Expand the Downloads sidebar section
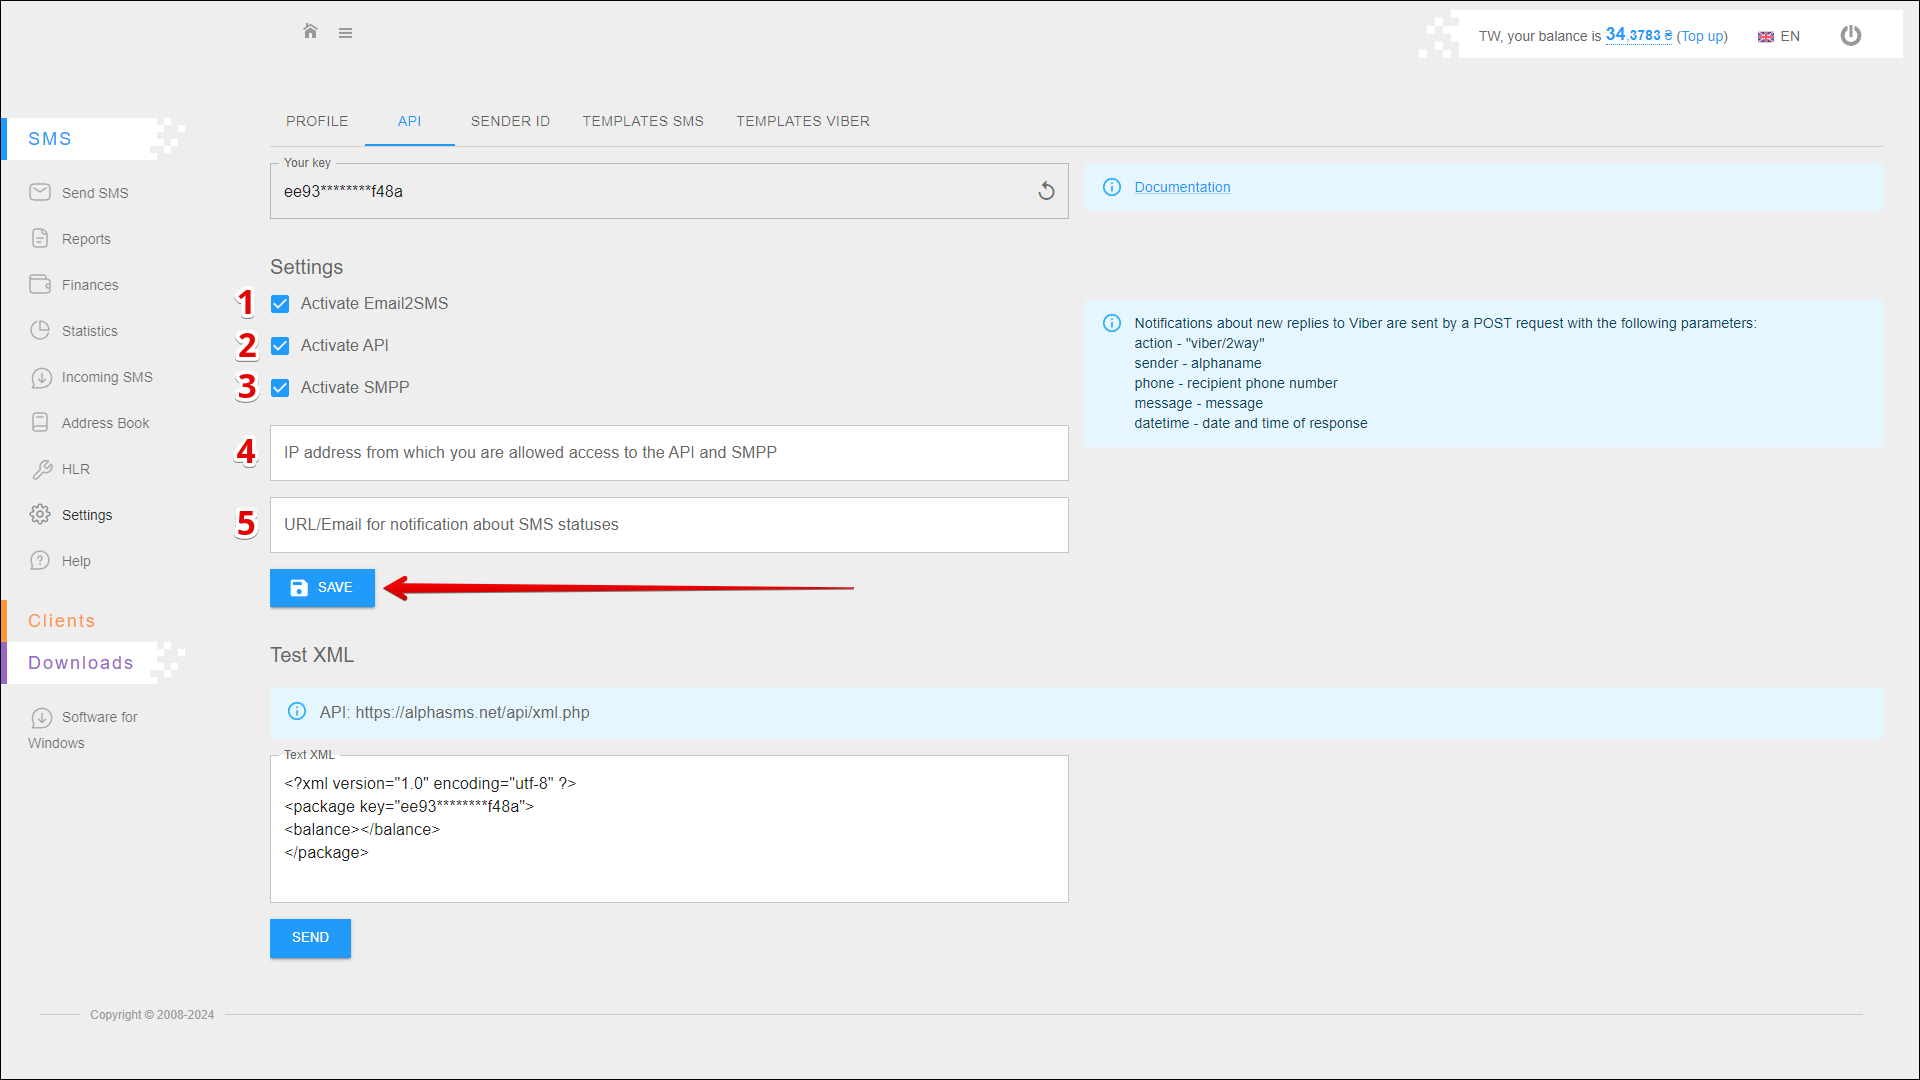1920x1080 pixels. tap(80, 663)
